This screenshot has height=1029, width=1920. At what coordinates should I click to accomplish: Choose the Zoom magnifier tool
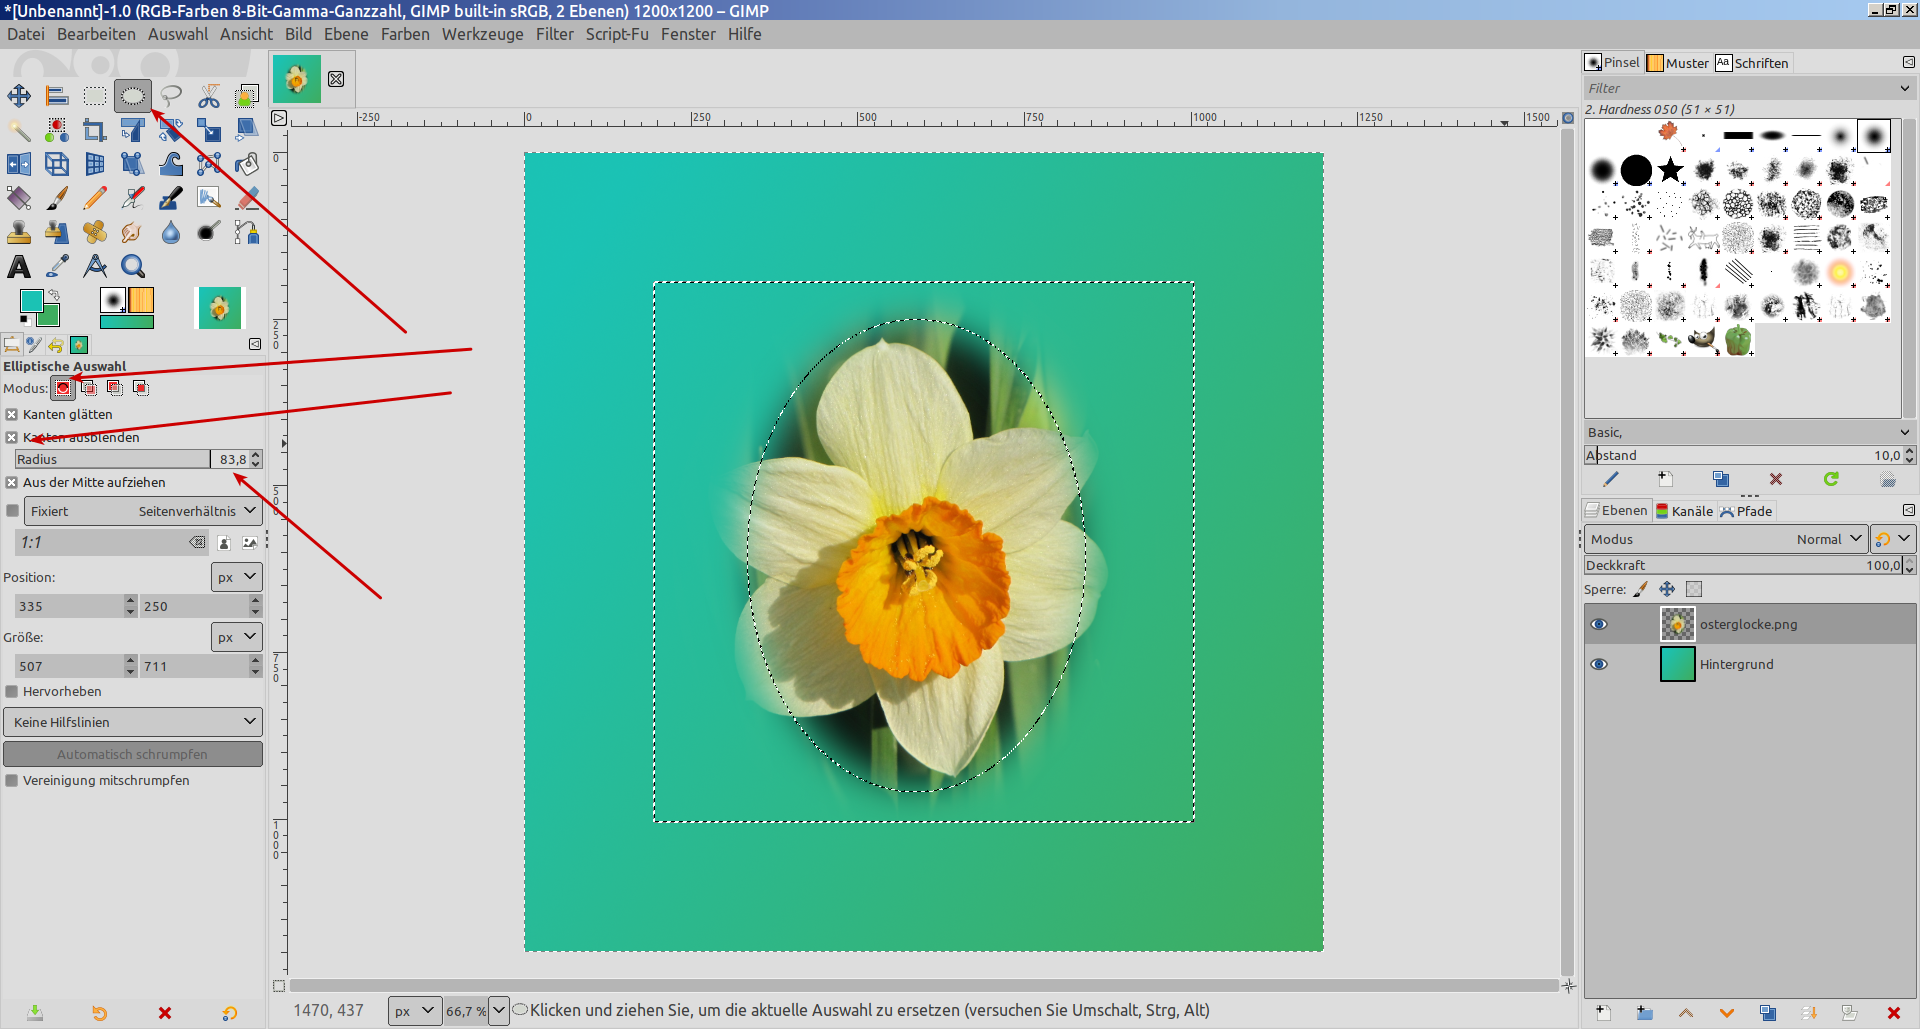pyautogui.click(x=133, y=267)
